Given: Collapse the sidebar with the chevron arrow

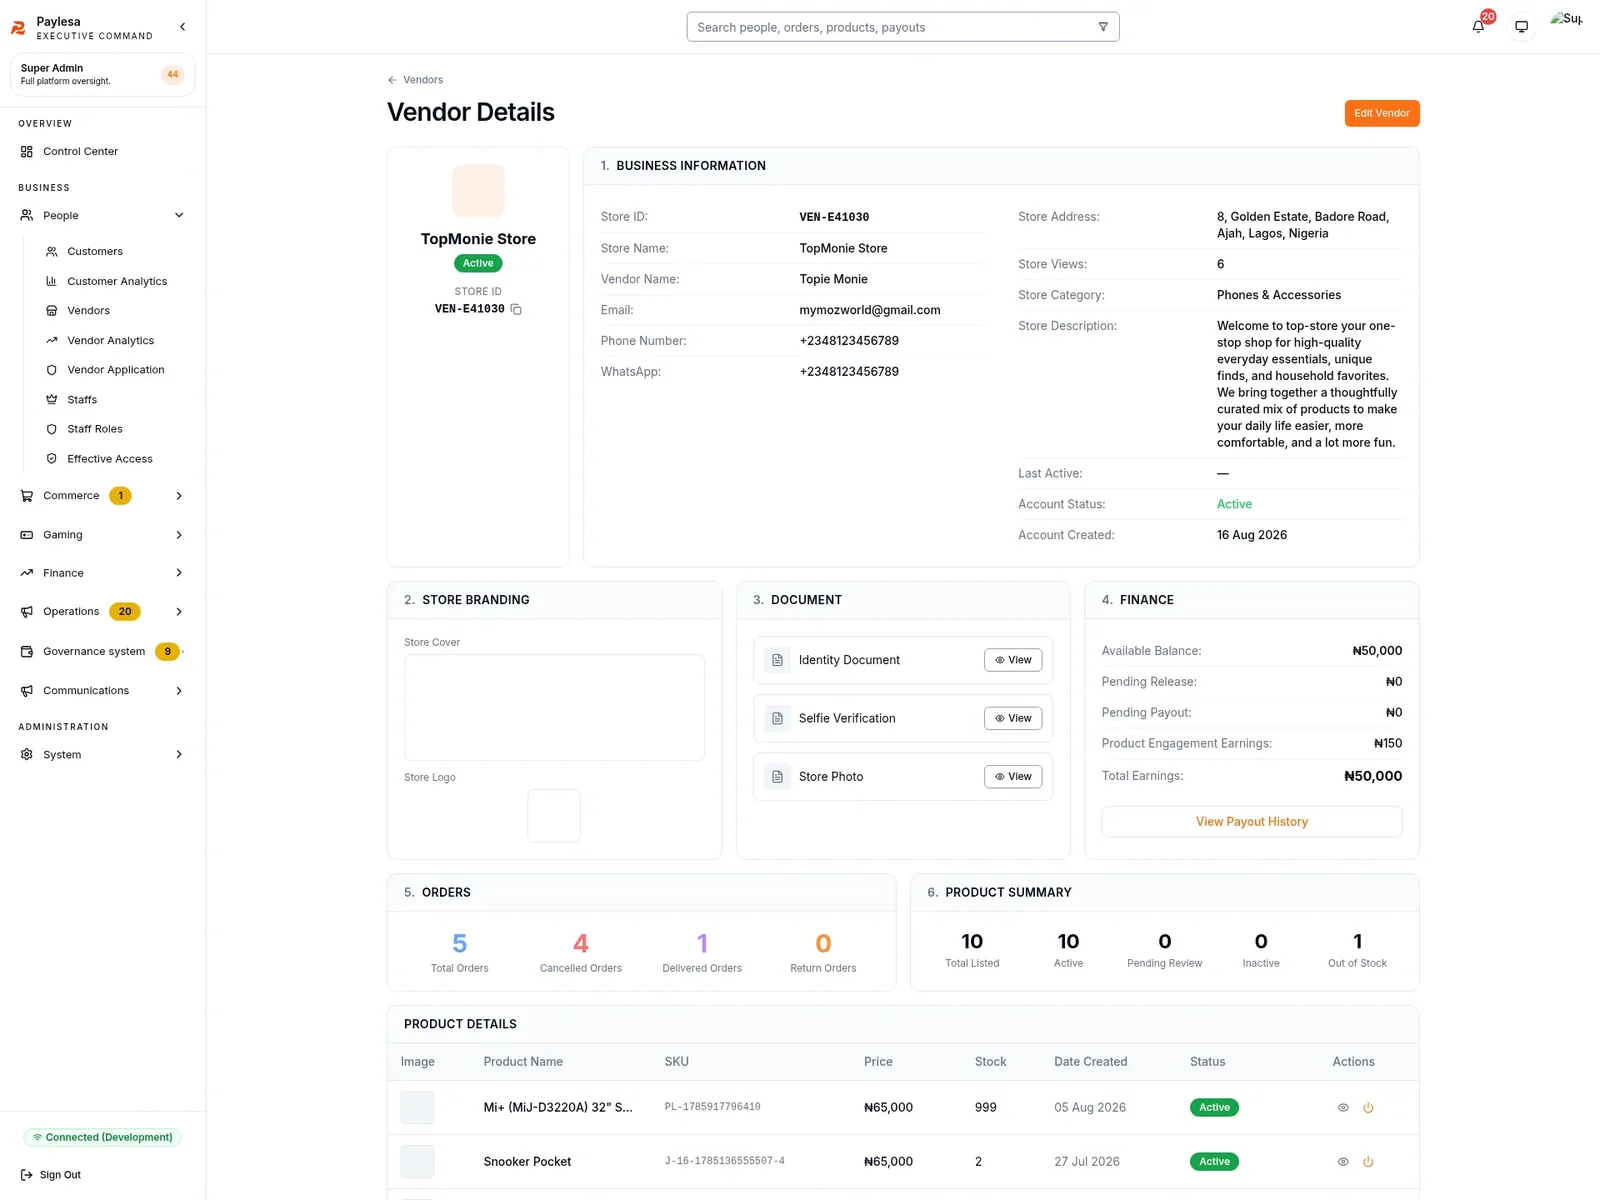Looking at the screenshot, I should pos(182,27).
